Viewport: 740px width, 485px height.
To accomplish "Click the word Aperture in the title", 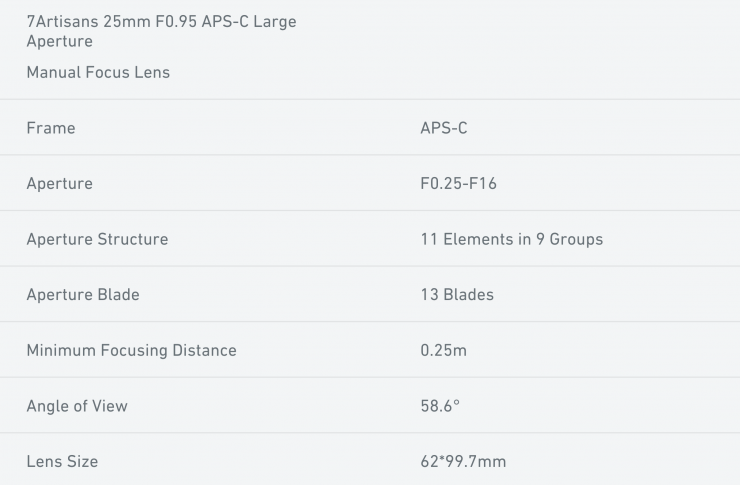I will point(60,41).
